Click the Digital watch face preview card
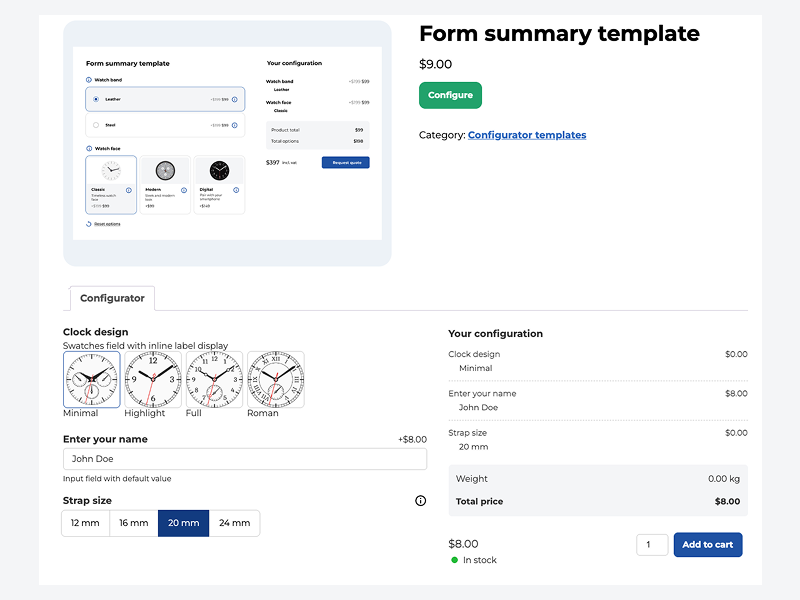 [219, 184]
